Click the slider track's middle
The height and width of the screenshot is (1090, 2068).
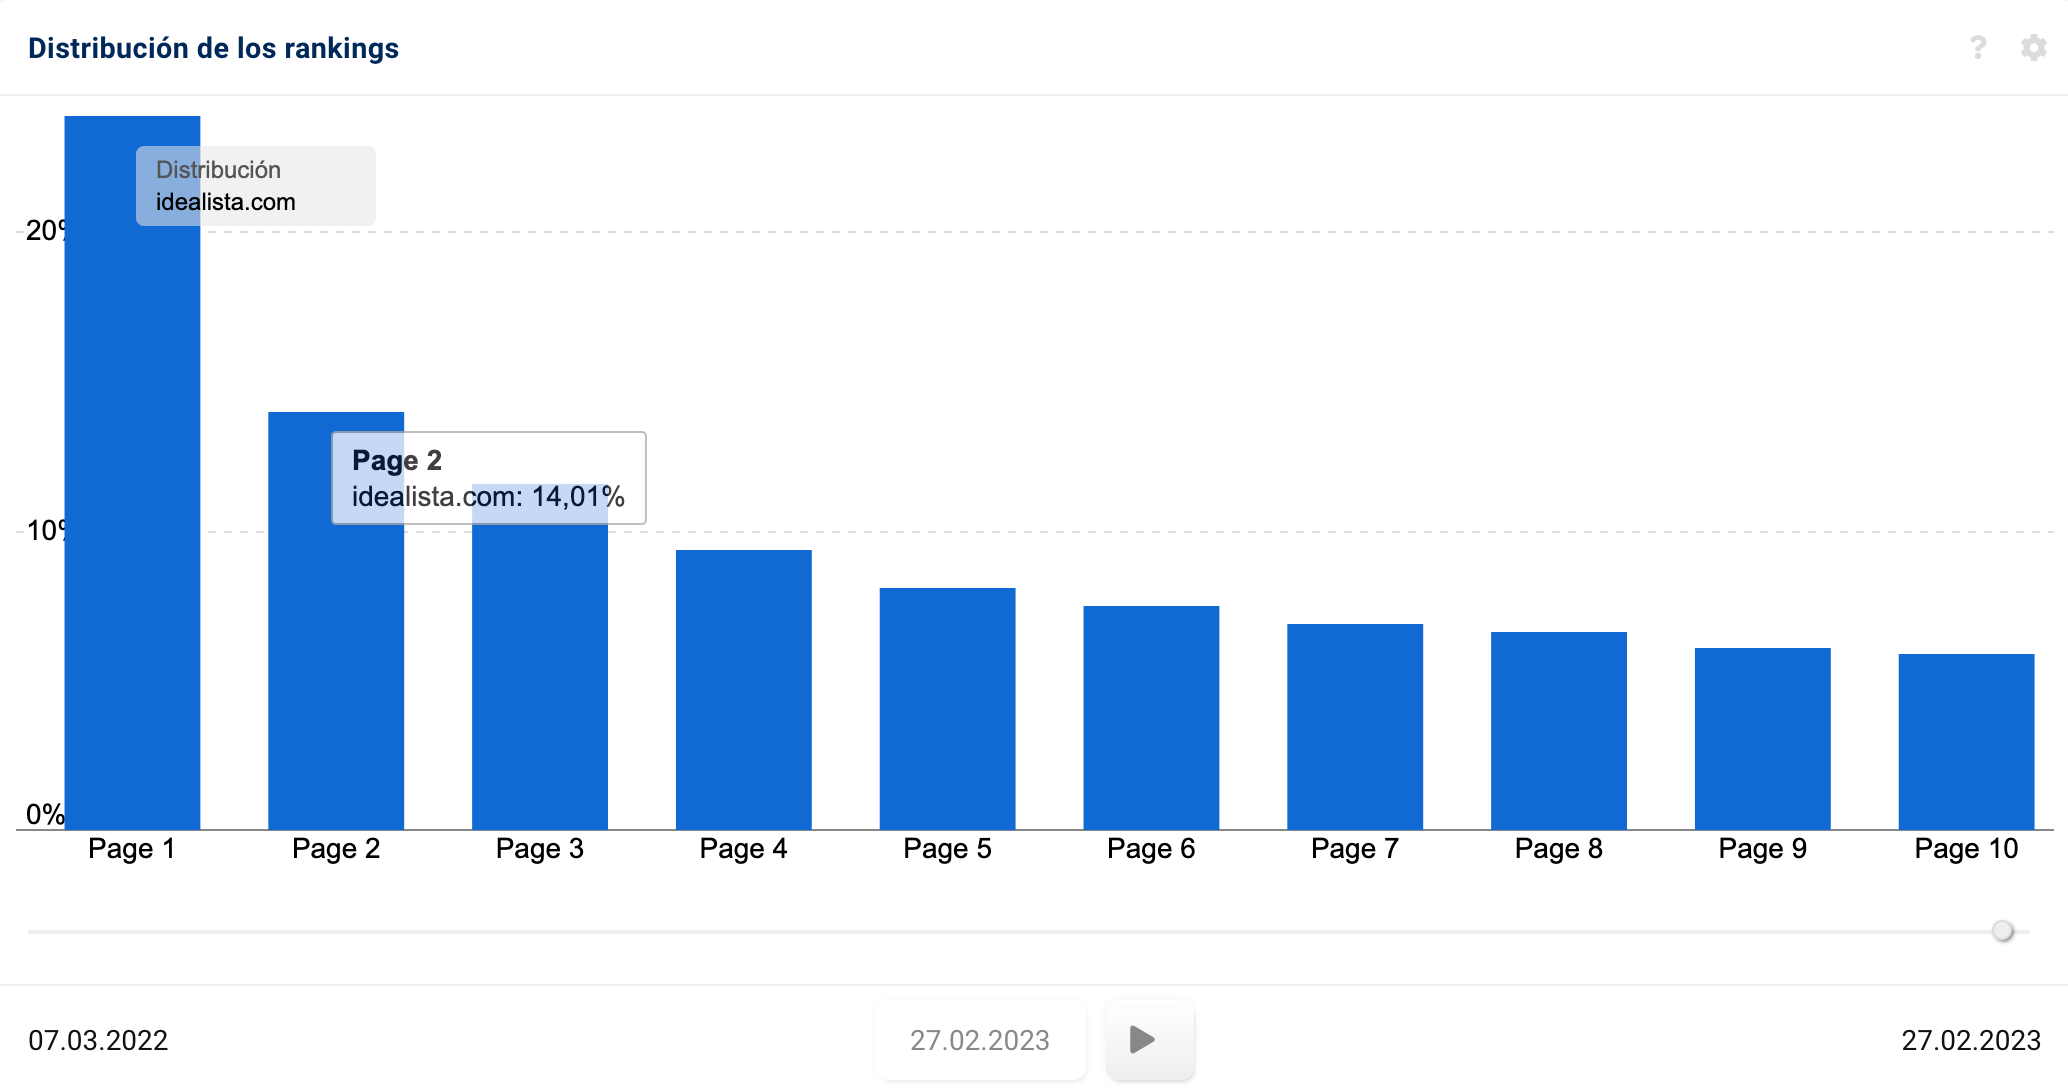[1028, 931]
